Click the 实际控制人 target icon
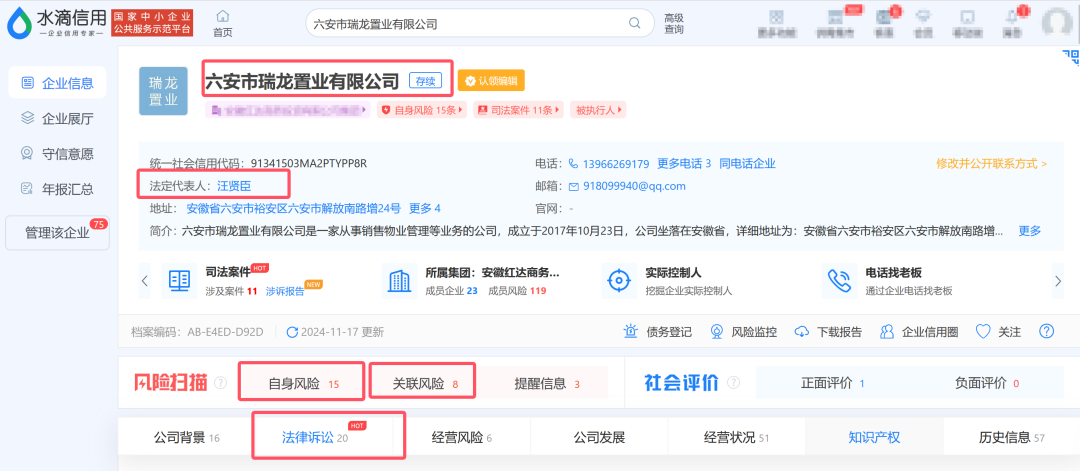The width and height of the screenshot is (1080, 471). pos(619,280)
